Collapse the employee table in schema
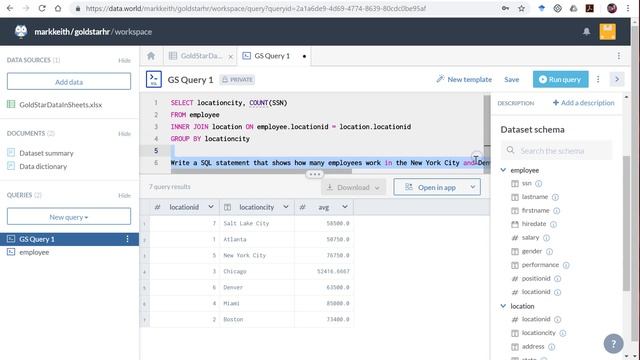 click(x=503, y=170)
